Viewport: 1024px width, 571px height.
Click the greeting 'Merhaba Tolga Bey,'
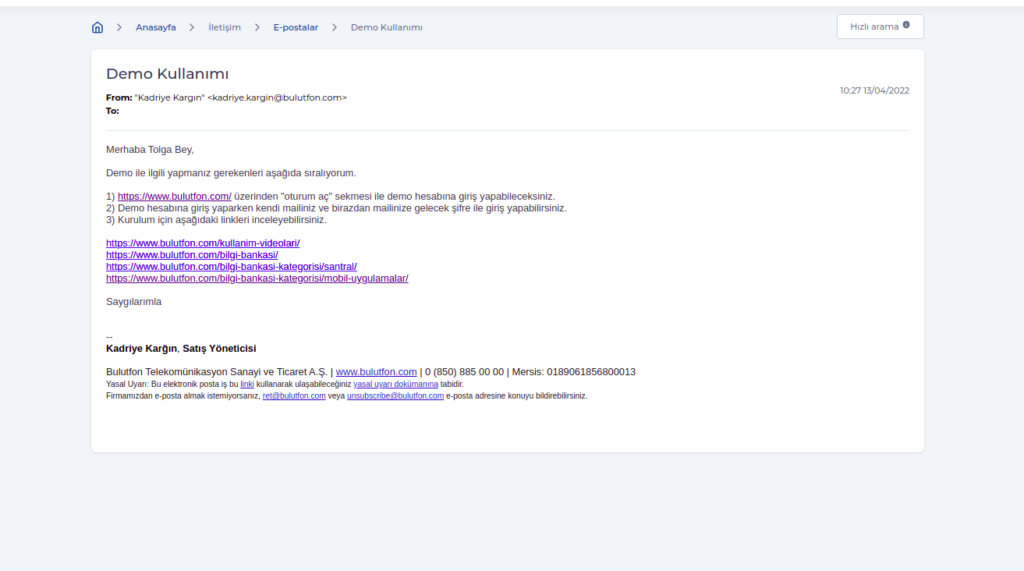click(150, 150)
